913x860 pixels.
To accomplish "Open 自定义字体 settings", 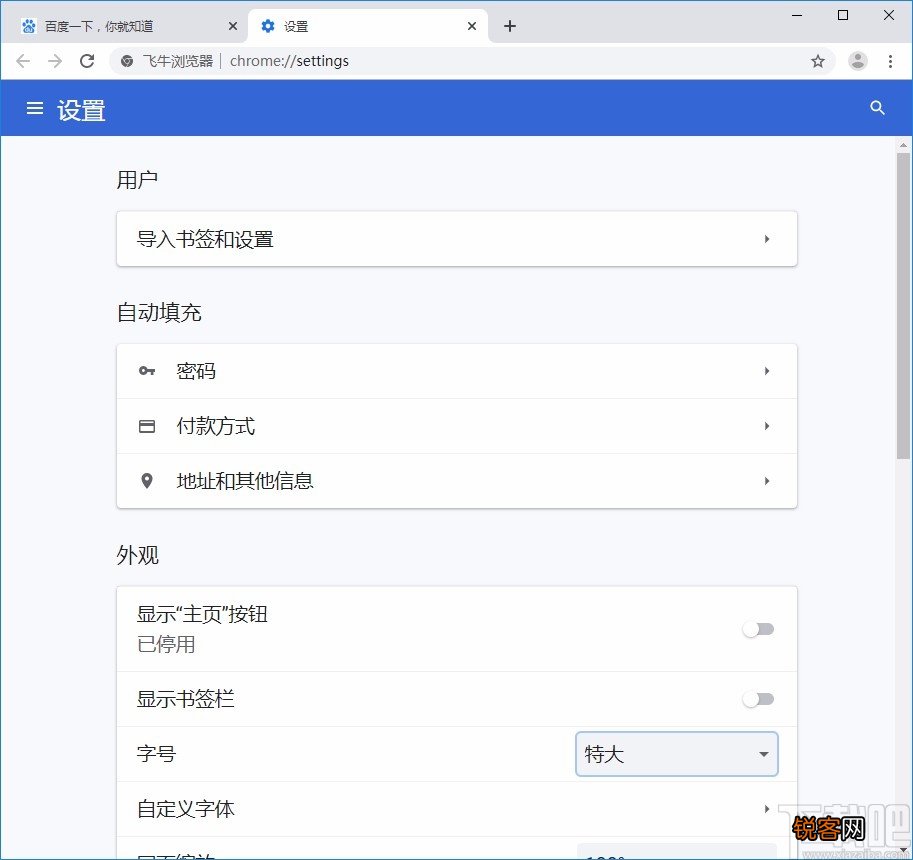I will [456, 809].
